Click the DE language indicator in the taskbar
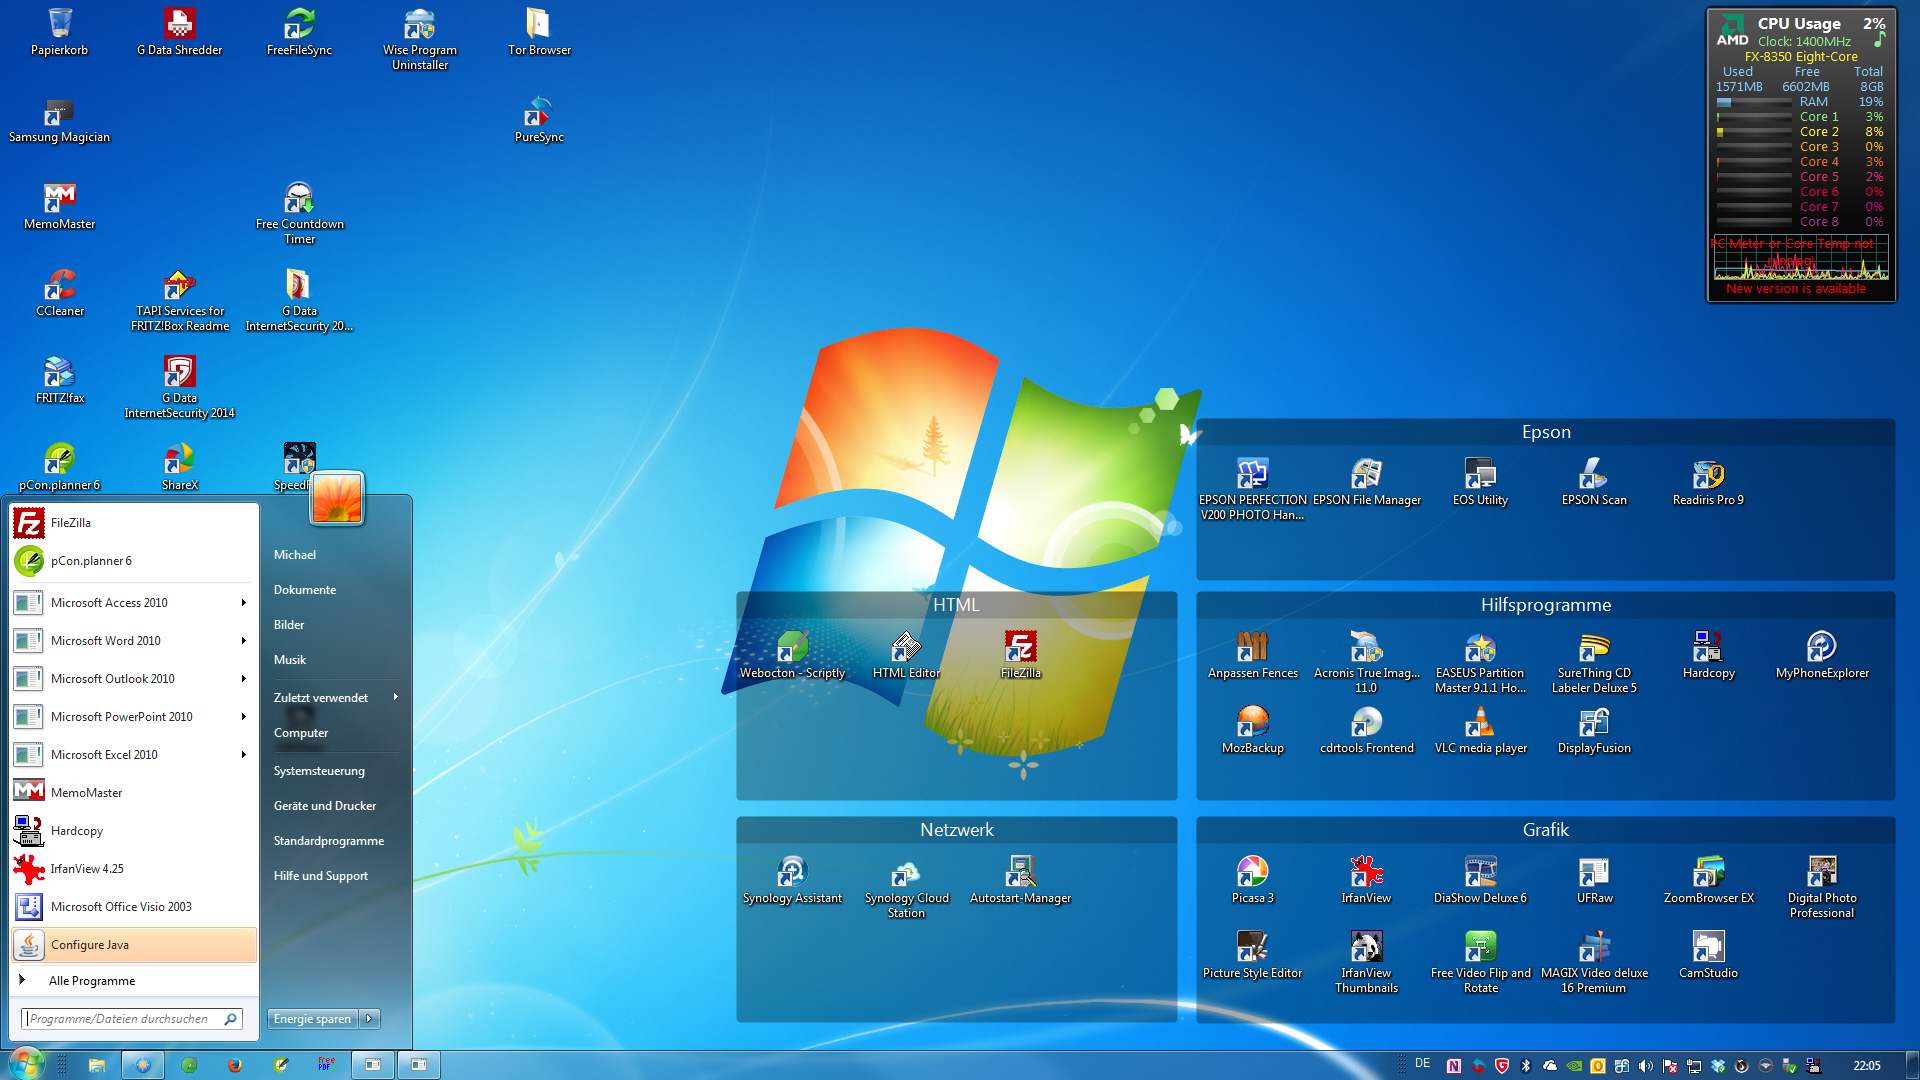The height and width of the screenshot is (1080, 1920). [1423, 1064]
